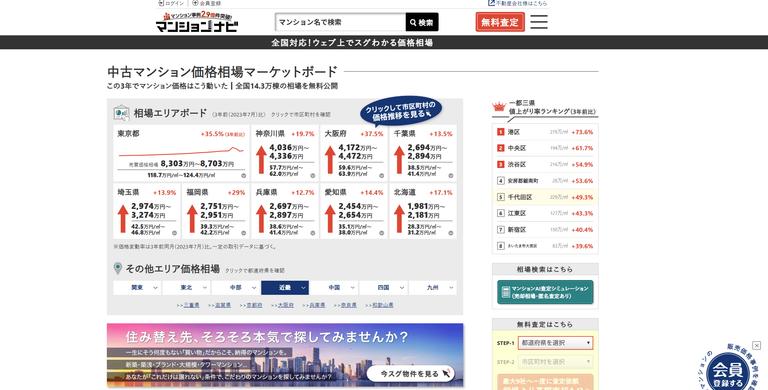
Task: Select rank 3 渋谷区 ranking row
Action: (545, 164)
